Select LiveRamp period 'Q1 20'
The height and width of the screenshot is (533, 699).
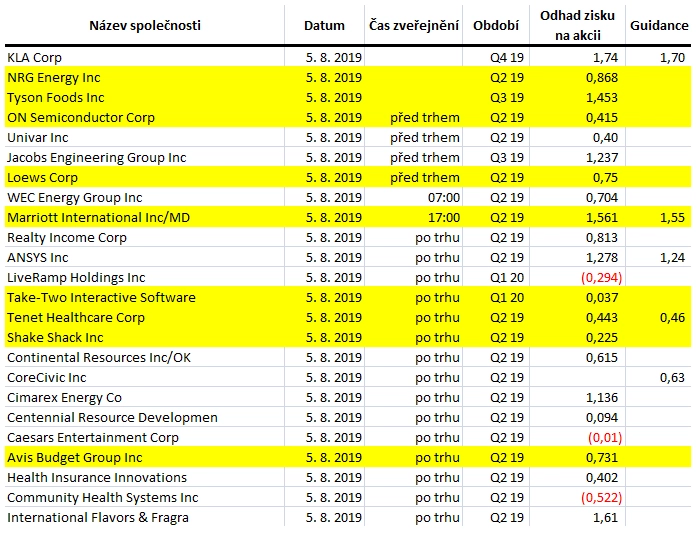pos(507,278)
